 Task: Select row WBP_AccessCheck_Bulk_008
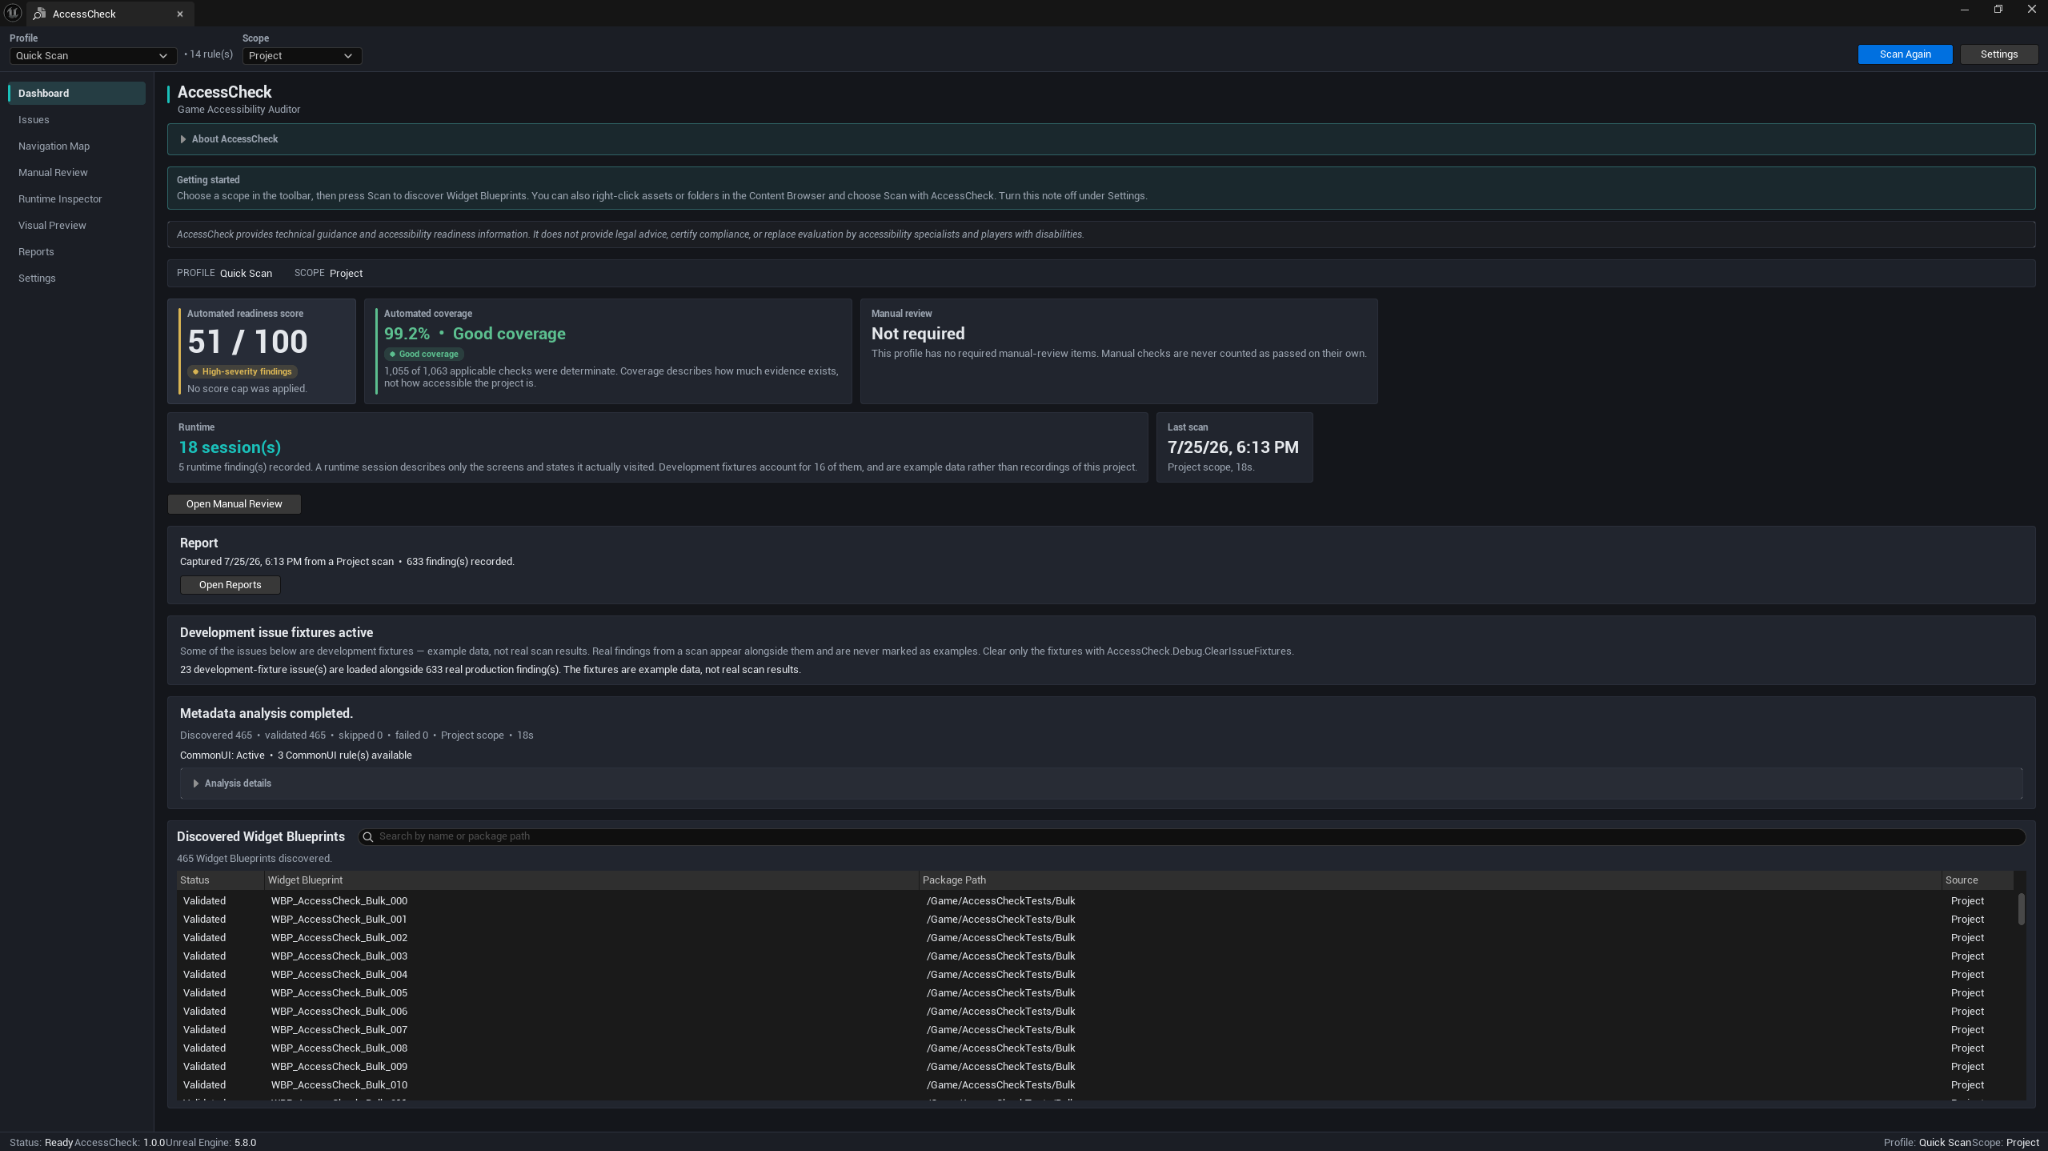click(x=1095, y=1049)
